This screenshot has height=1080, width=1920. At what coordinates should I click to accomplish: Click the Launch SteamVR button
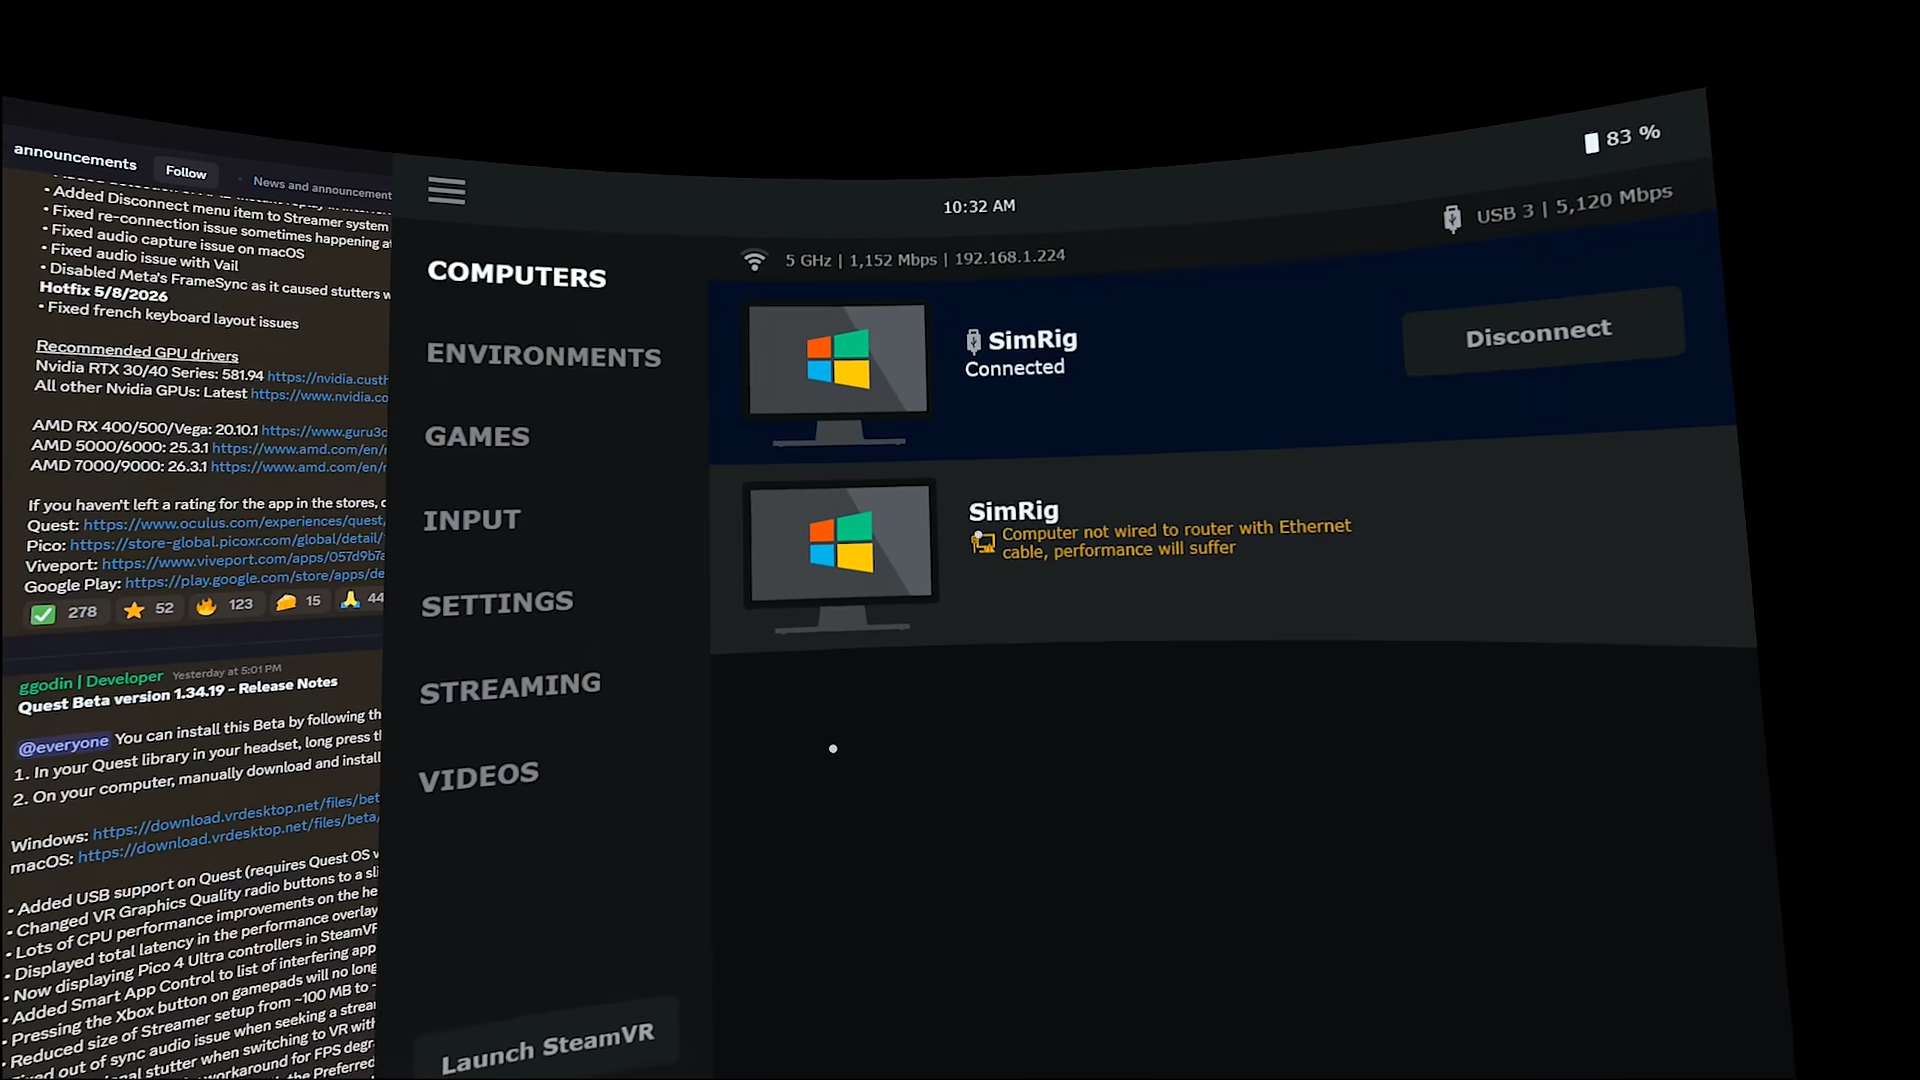pos(547,1046)
